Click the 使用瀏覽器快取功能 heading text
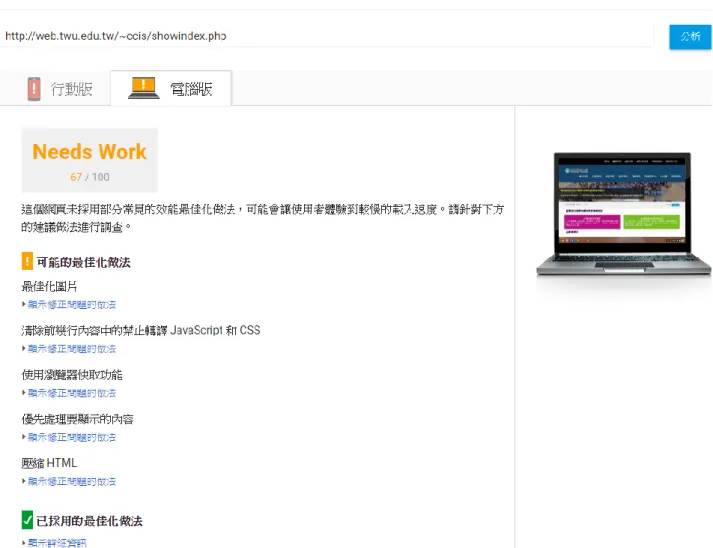Image resolution: width=713 pixels, height=548 pixels. click(72, 375)
